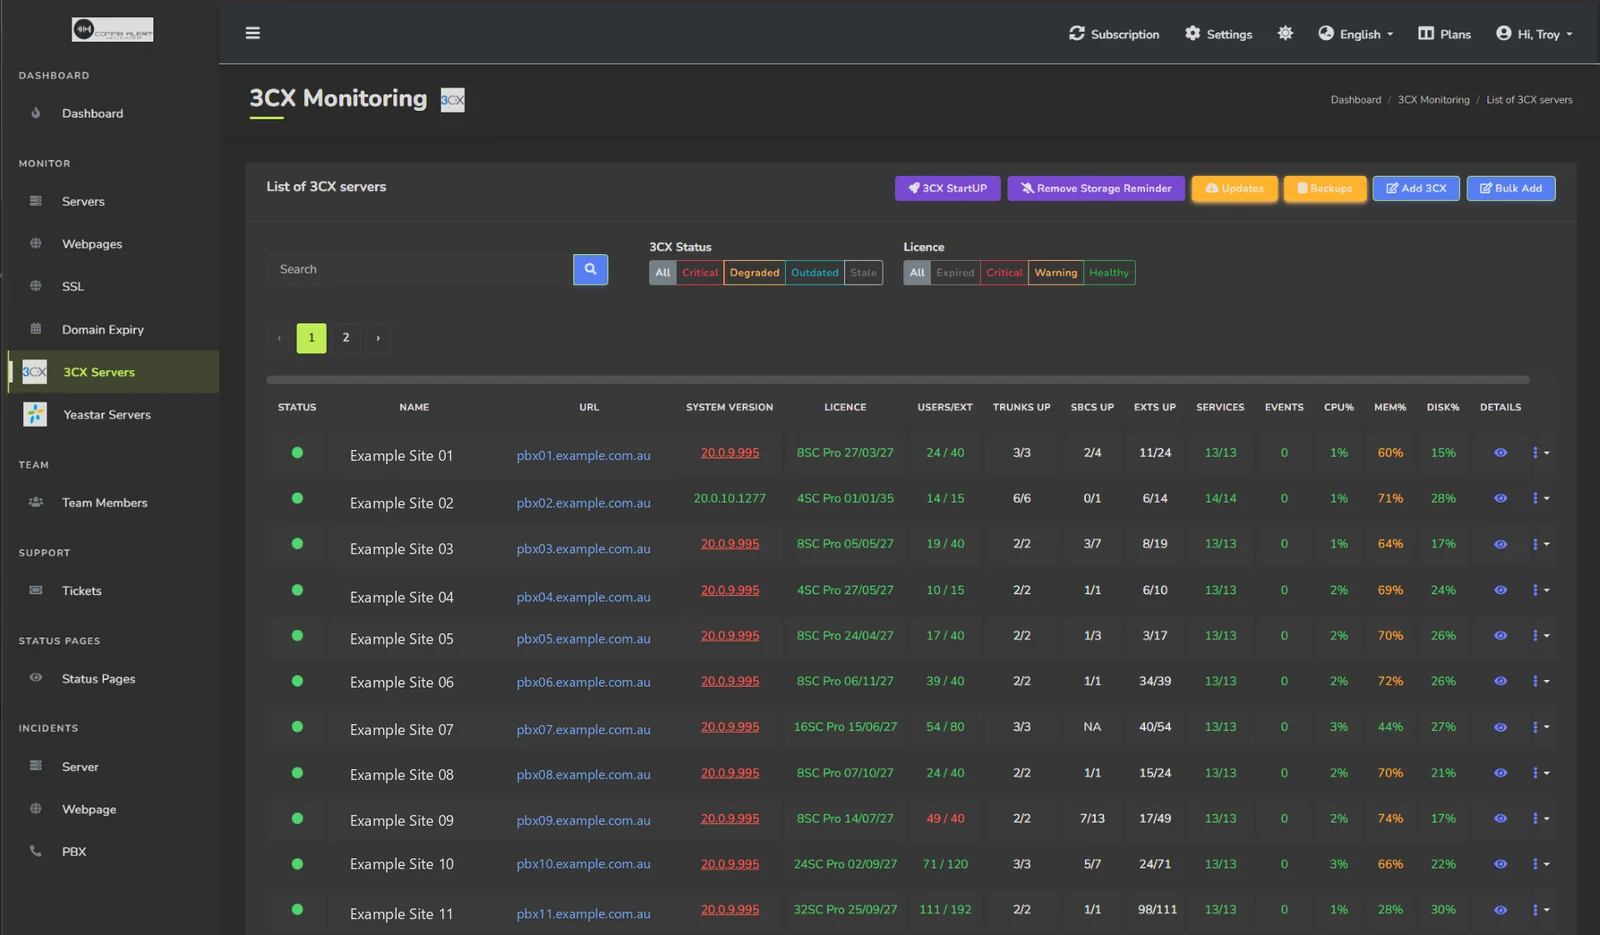Open actions dropdown for Example Site 09

pos(1540,818)
